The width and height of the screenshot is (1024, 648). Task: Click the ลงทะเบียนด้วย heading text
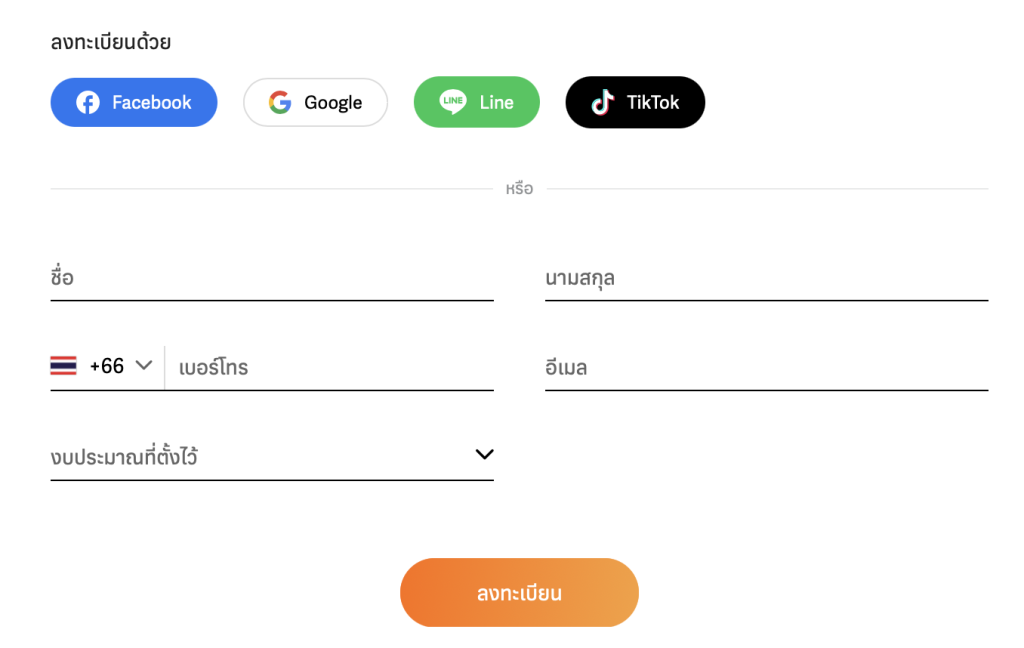[111, 42]
